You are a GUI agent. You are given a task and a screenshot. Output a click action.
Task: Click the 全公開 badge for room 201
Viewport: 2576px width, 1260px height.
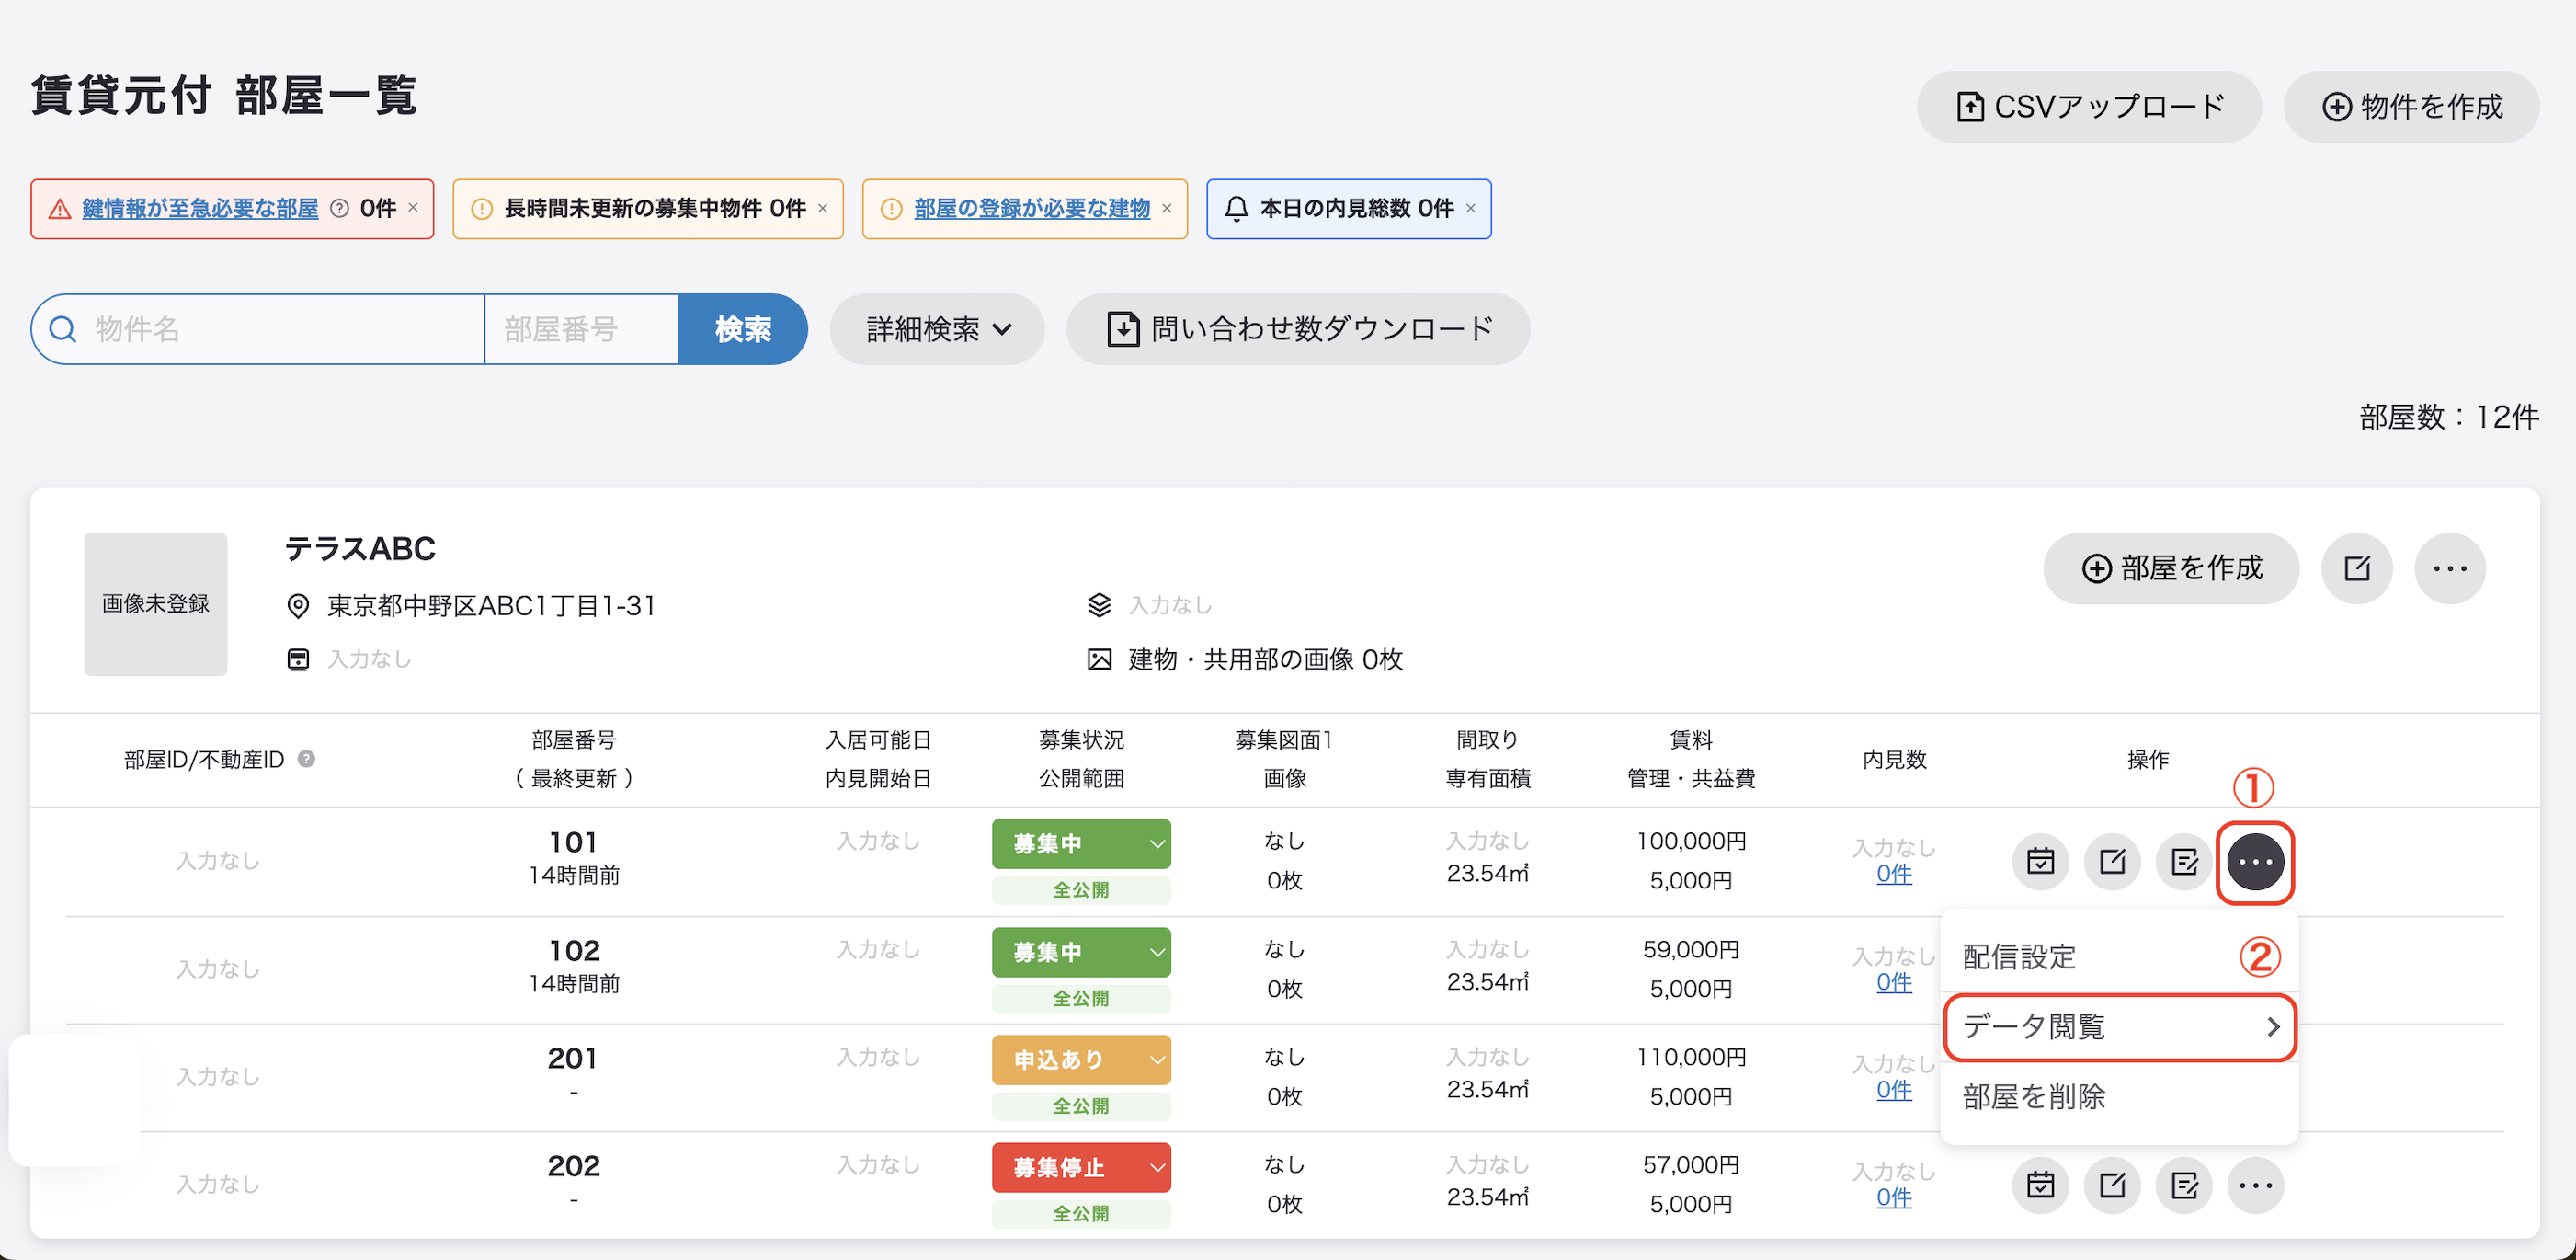point(1081,1106)
